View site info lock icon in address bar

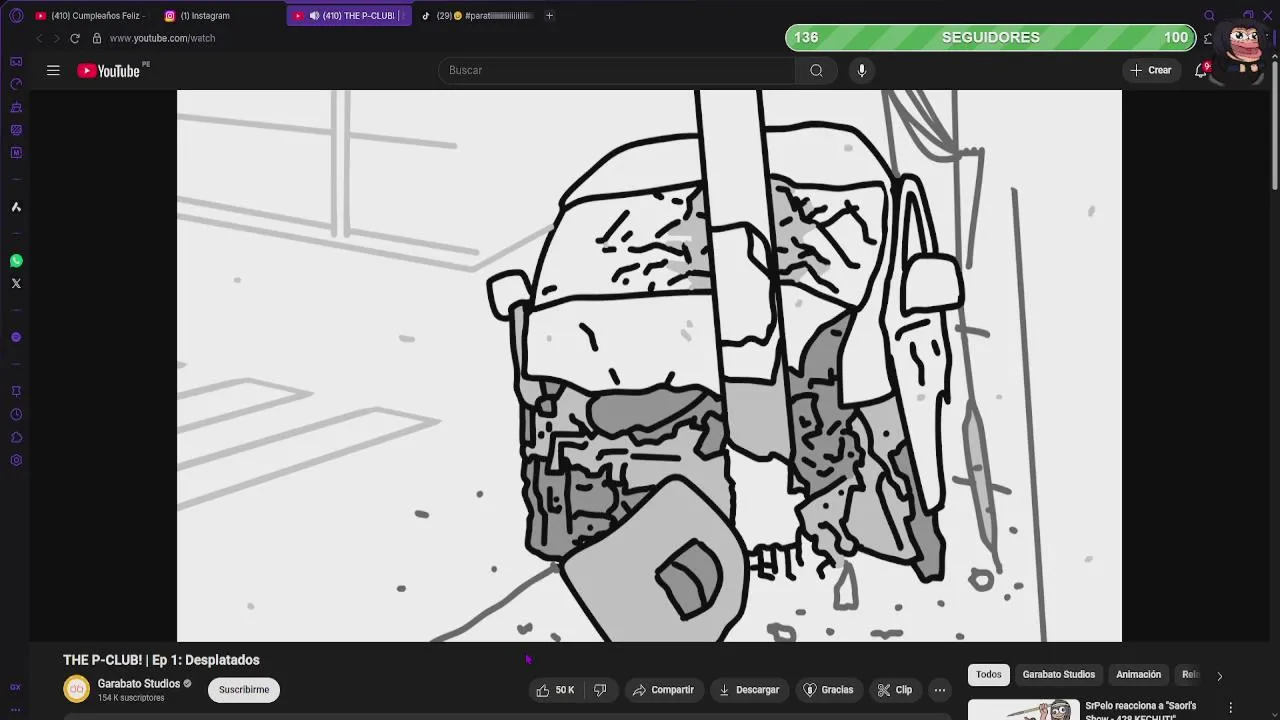(97, 38)
